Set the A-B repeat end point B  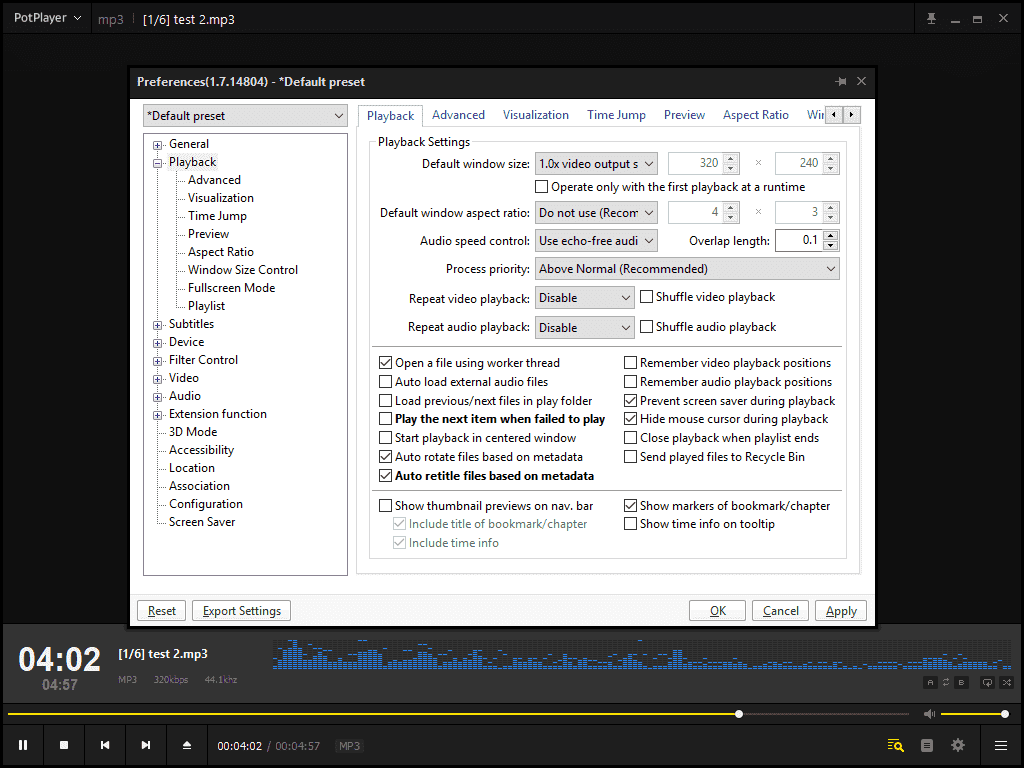(961, 682)
